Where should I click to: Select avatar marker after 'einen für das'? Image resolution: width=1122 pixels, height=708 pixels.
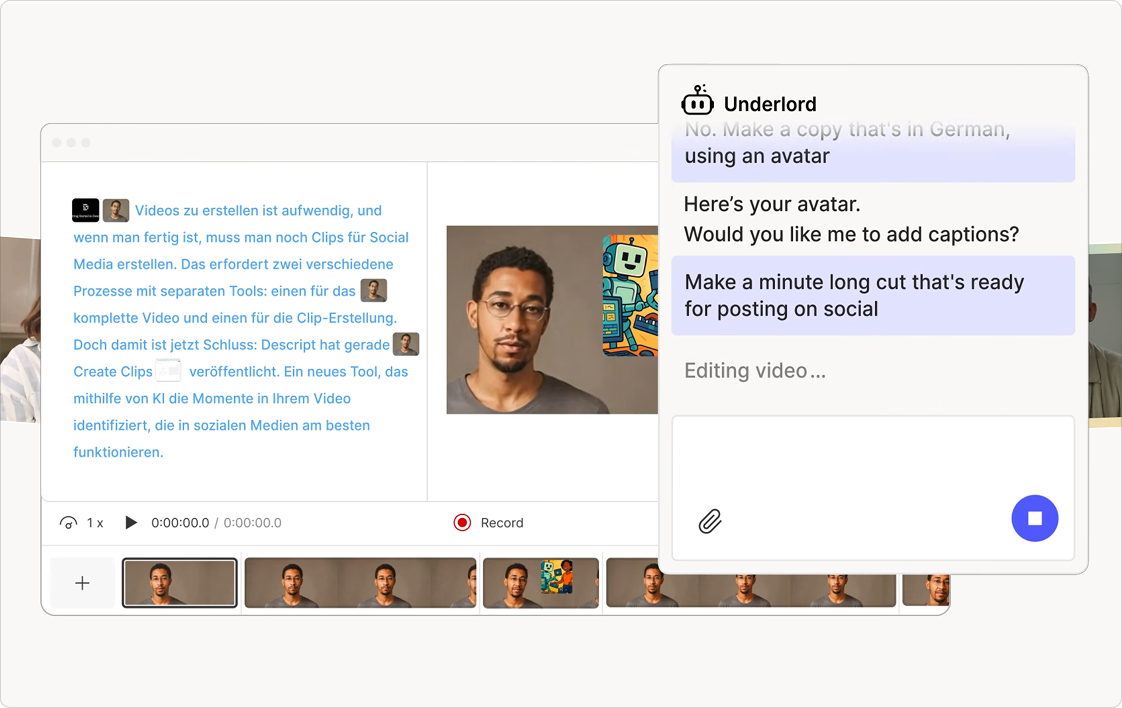click(373, 291)
